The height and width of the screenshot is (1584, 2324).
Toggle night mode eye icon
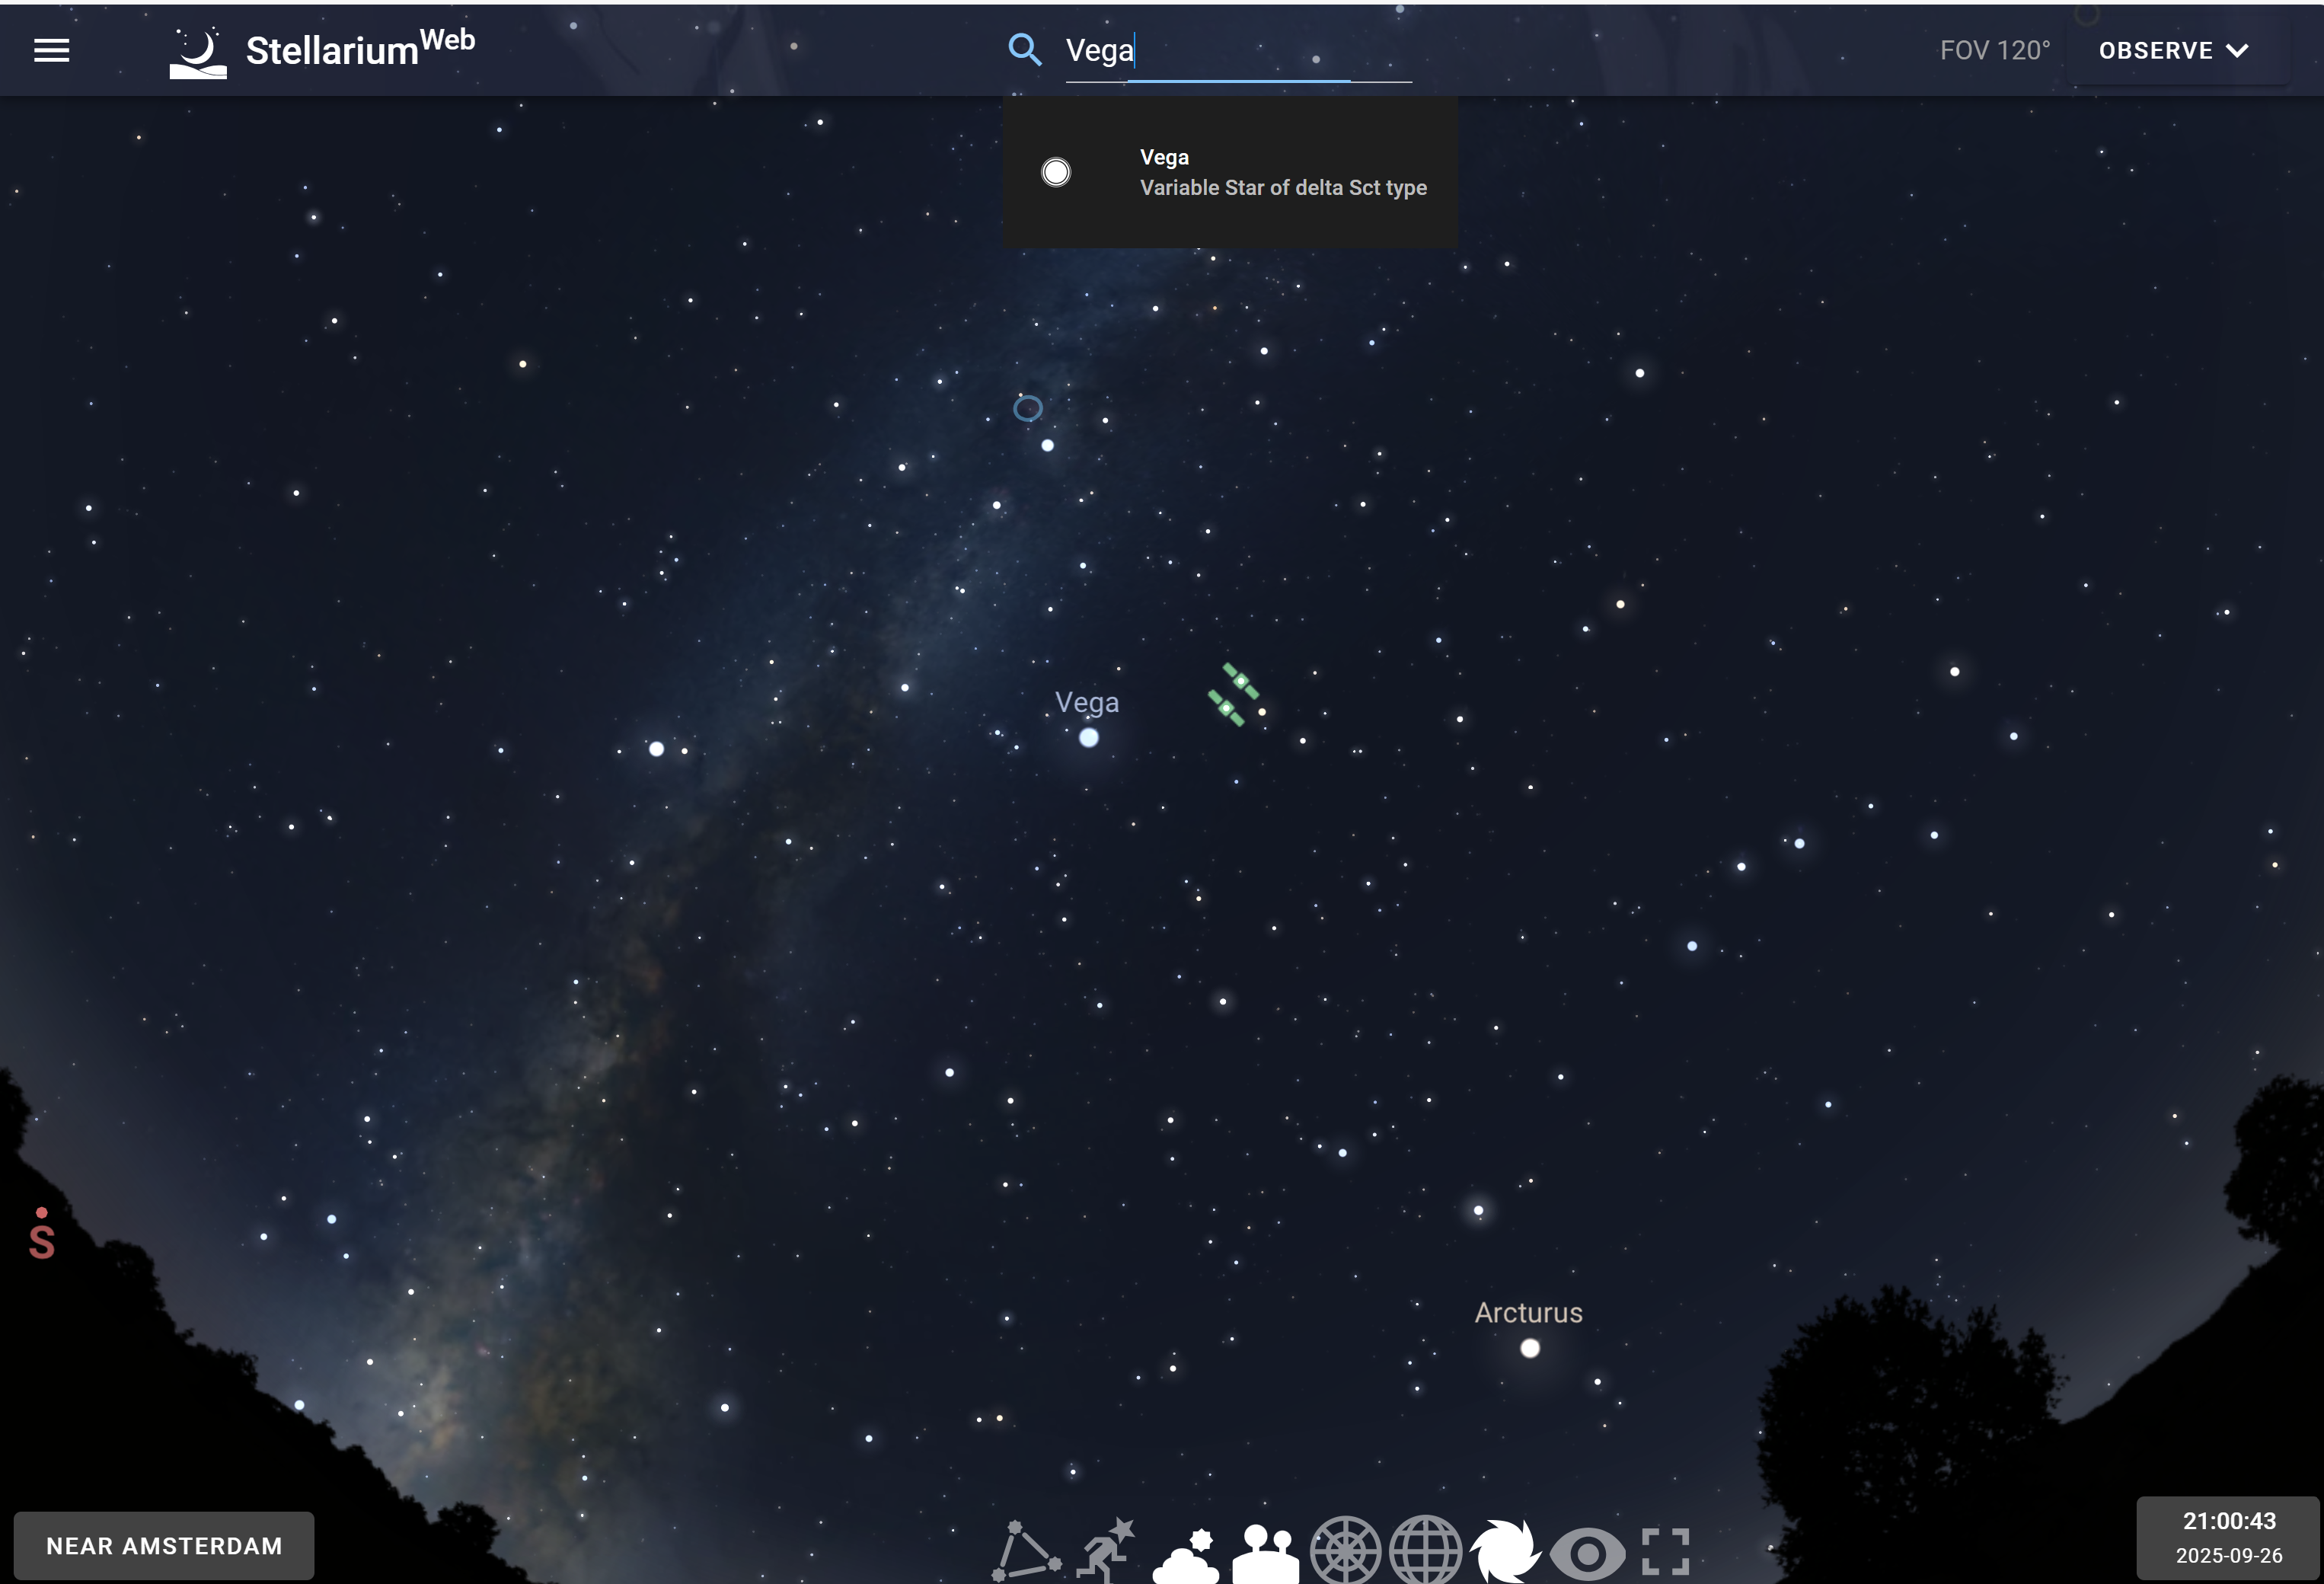tap(1587, 1554)
